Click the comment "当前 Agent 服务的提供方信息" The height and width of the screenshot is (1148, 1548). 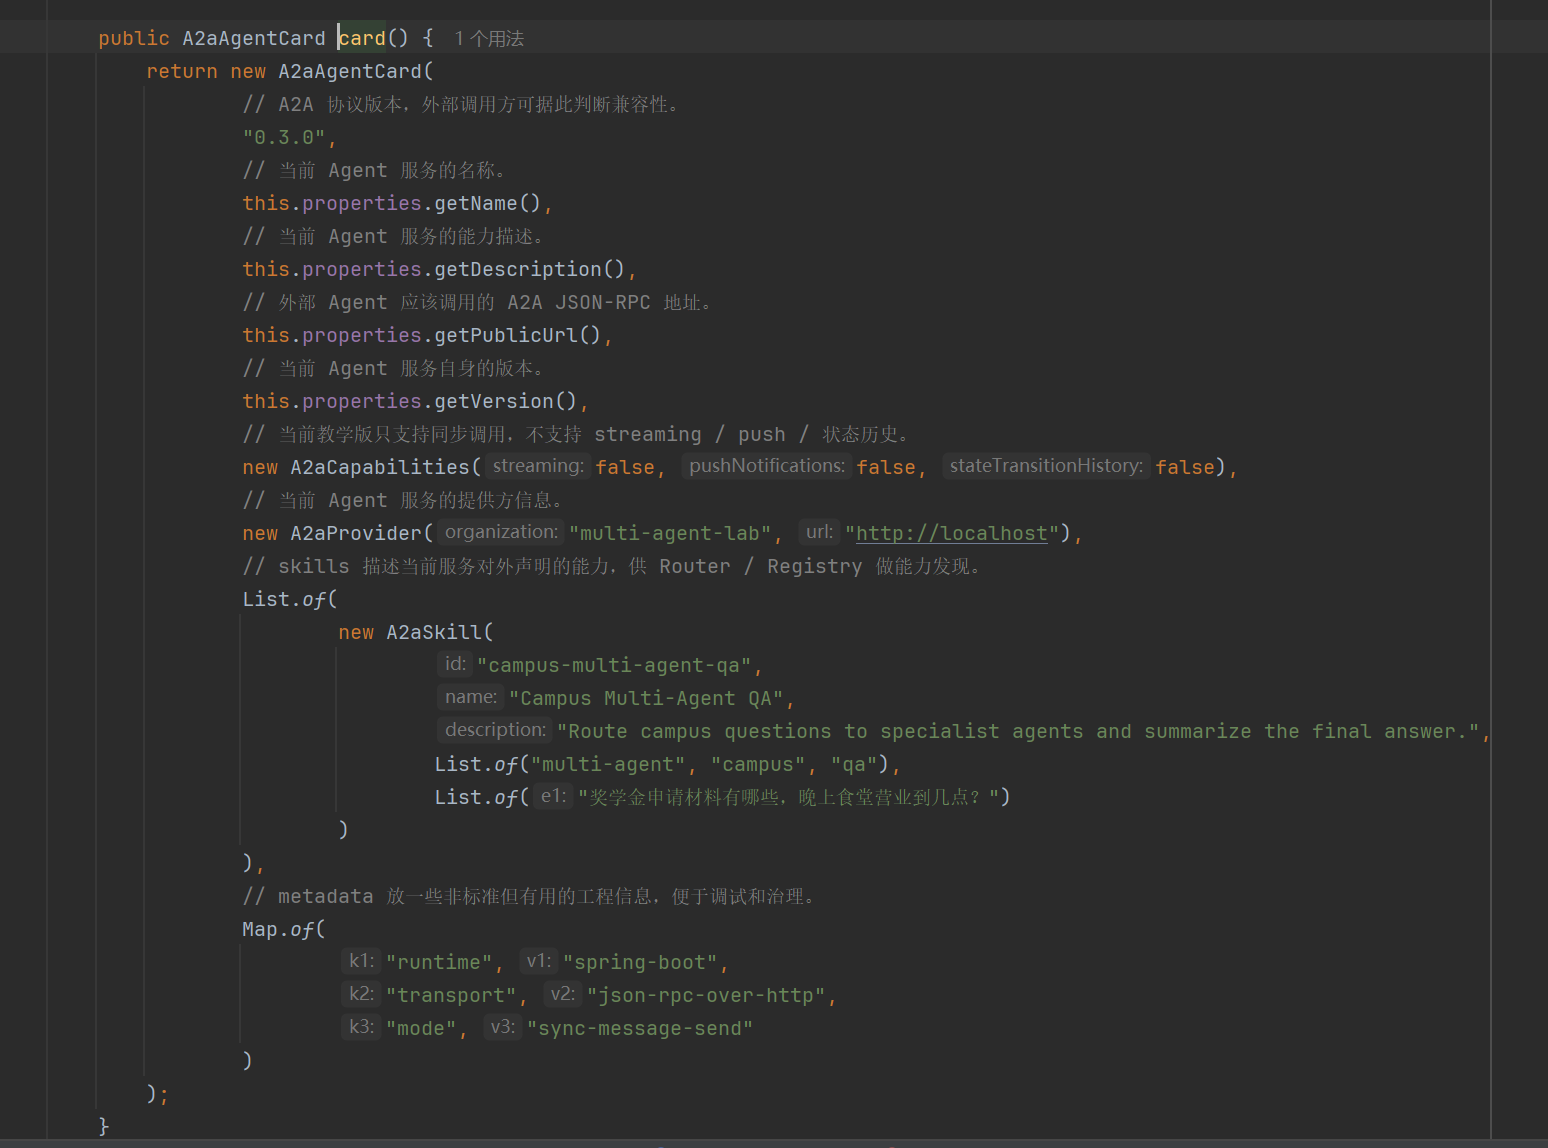click(403, 500)
